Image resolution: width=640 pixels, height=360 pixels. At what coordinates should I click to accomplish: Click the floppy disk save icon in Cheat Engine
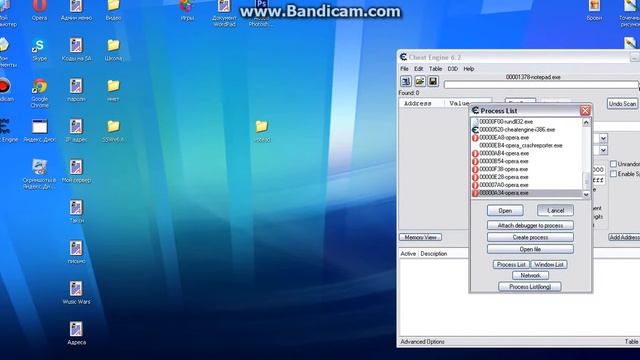pos(433,81)
